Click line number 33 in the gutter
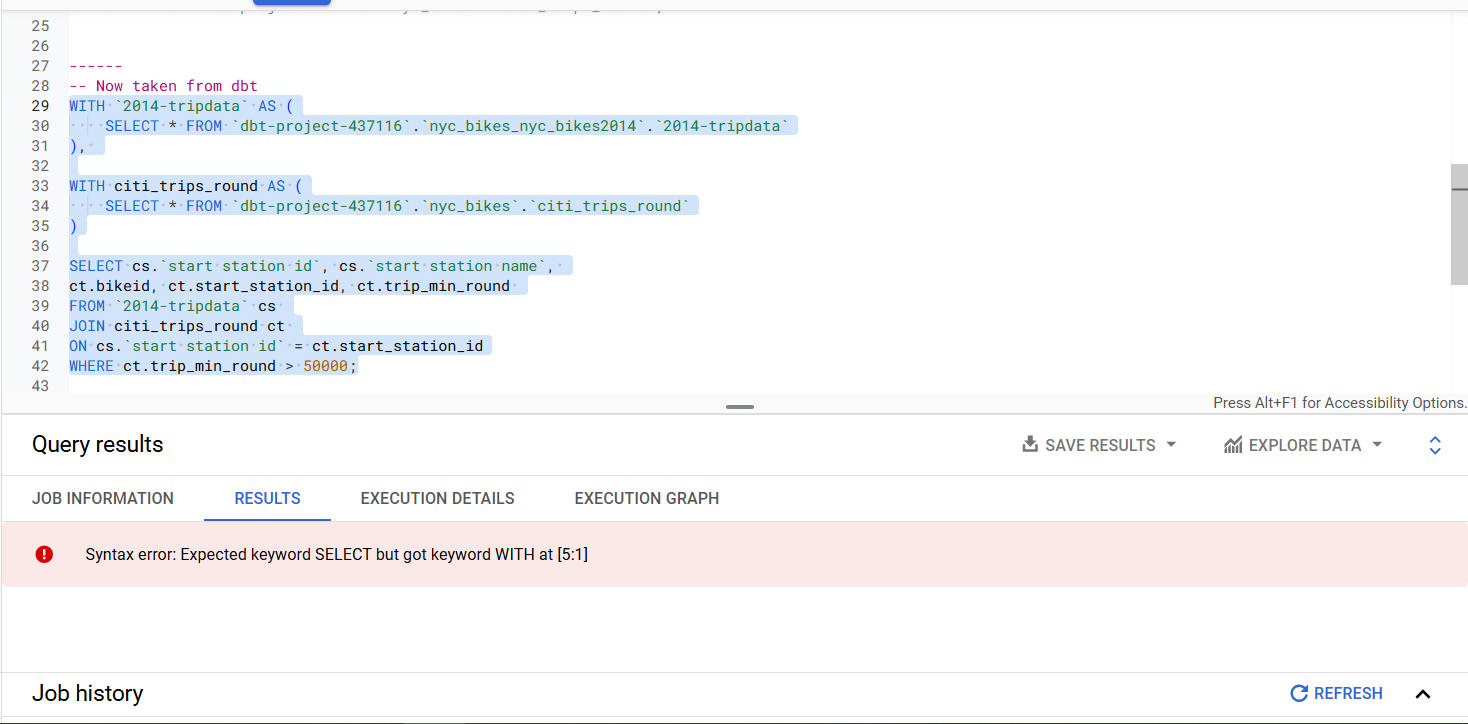Screen dimensions: 1468x724 40,186
